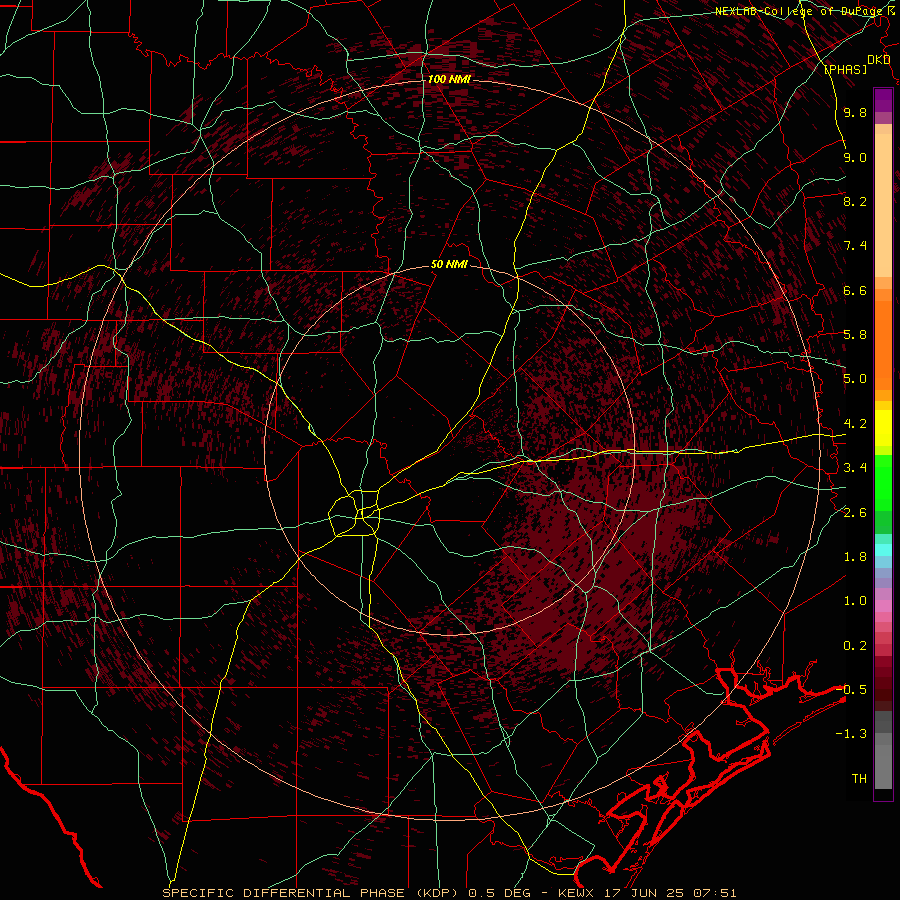
Task: Click the 07:51 timestamp in the caption
Action: pyautogui.click(x=713, y=893)
